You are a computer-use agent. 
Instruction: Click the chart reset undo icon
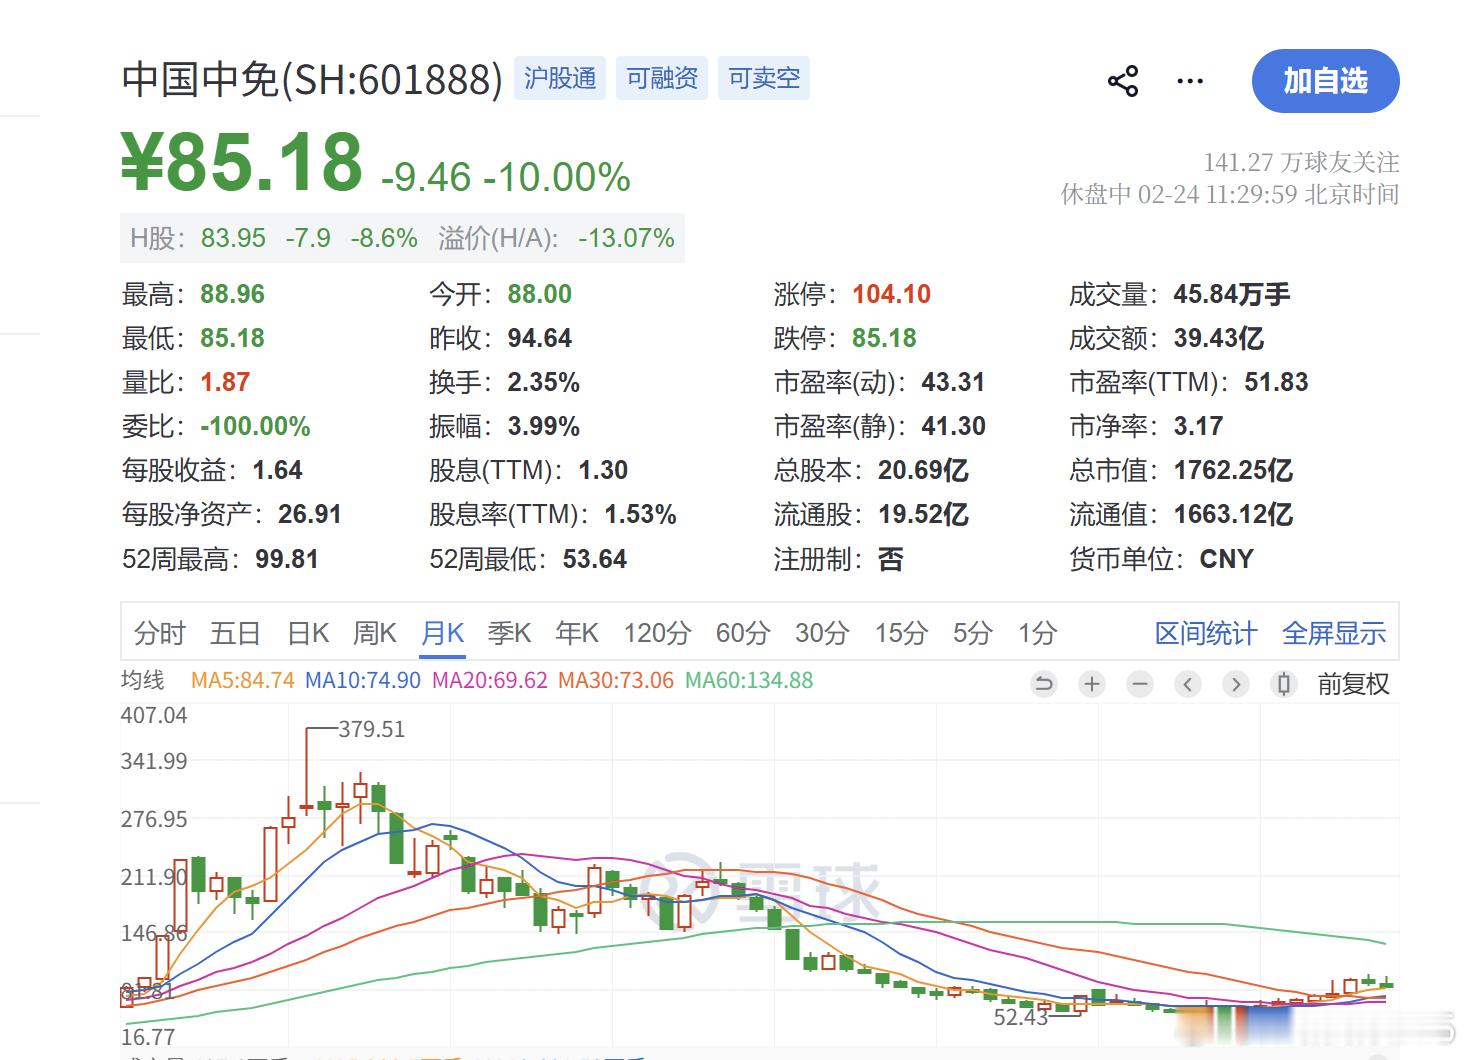point(1043,684)
